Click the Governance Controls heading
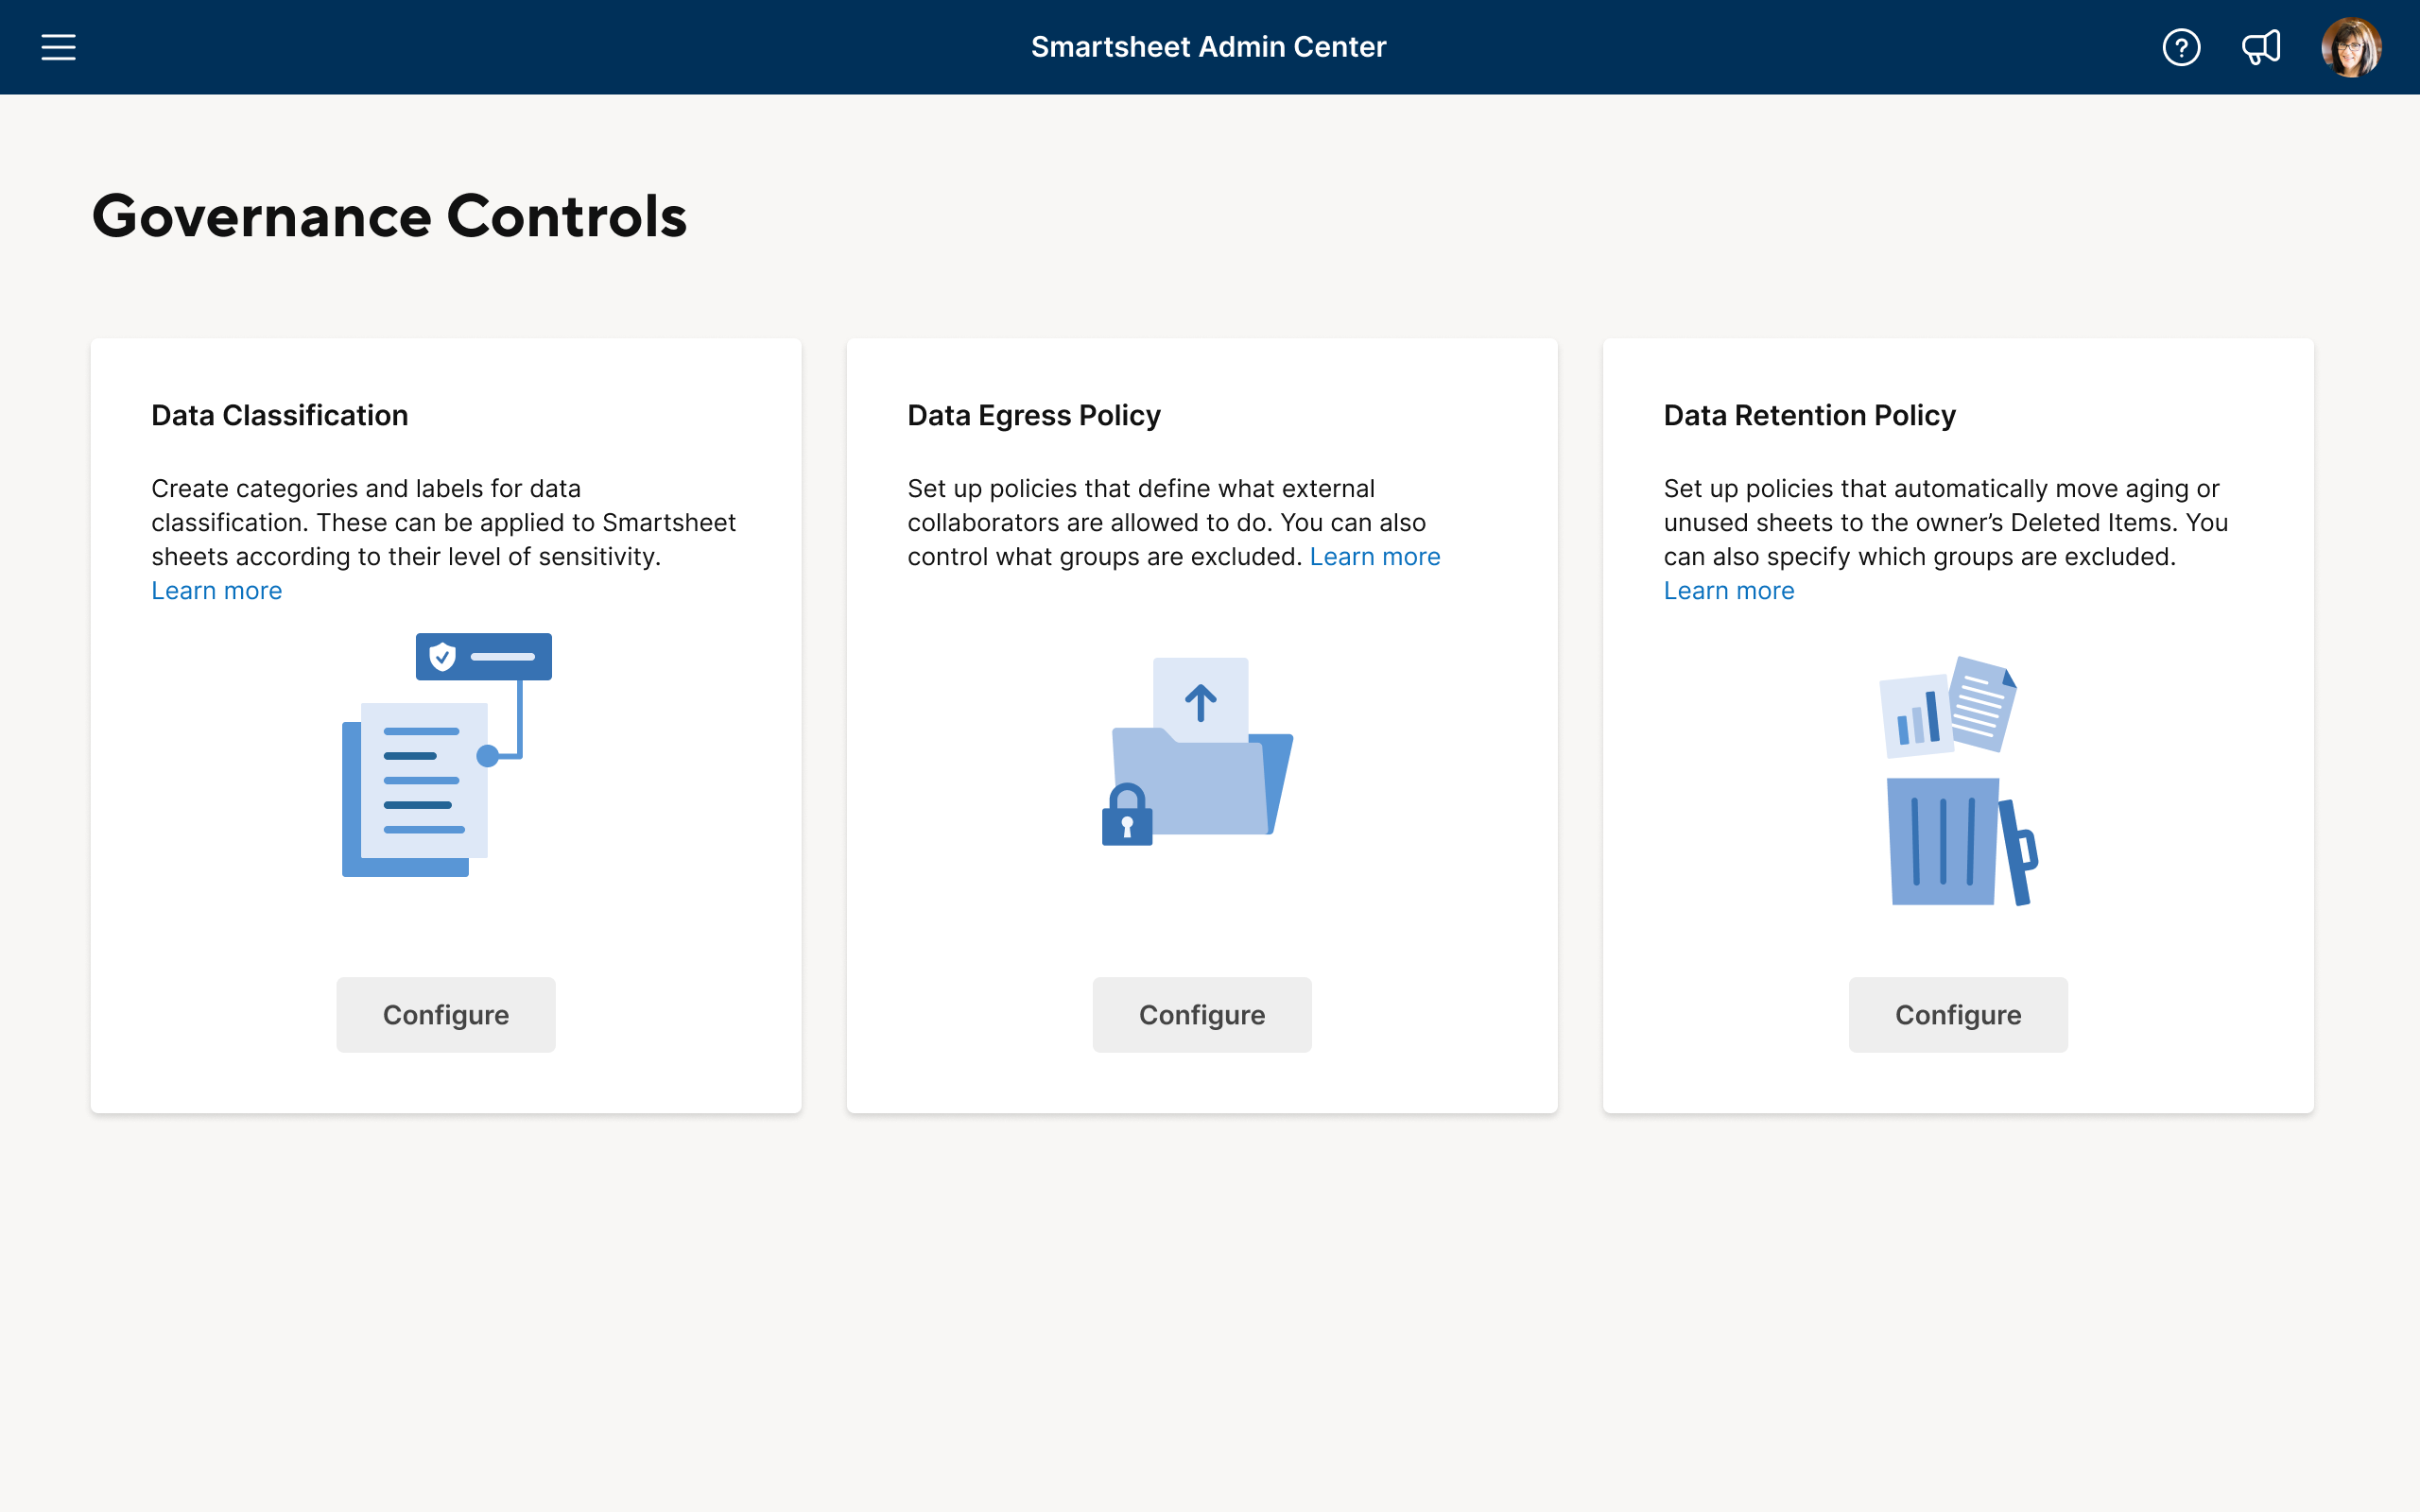The width and height of the screenshot is (2420, 1512). click(390, 216)
